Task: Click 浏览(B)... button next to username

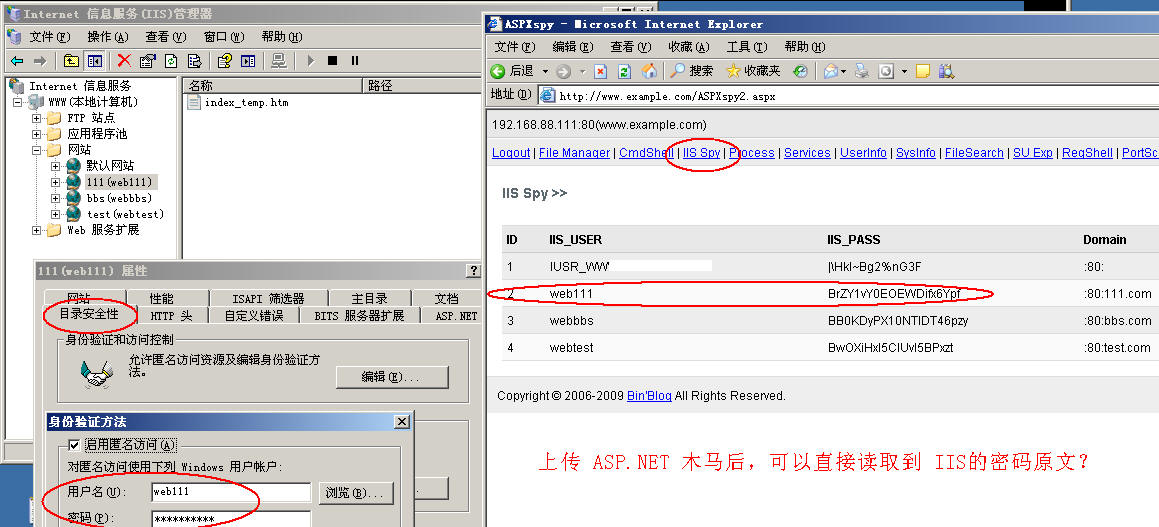Action: (x=356, y=493)
